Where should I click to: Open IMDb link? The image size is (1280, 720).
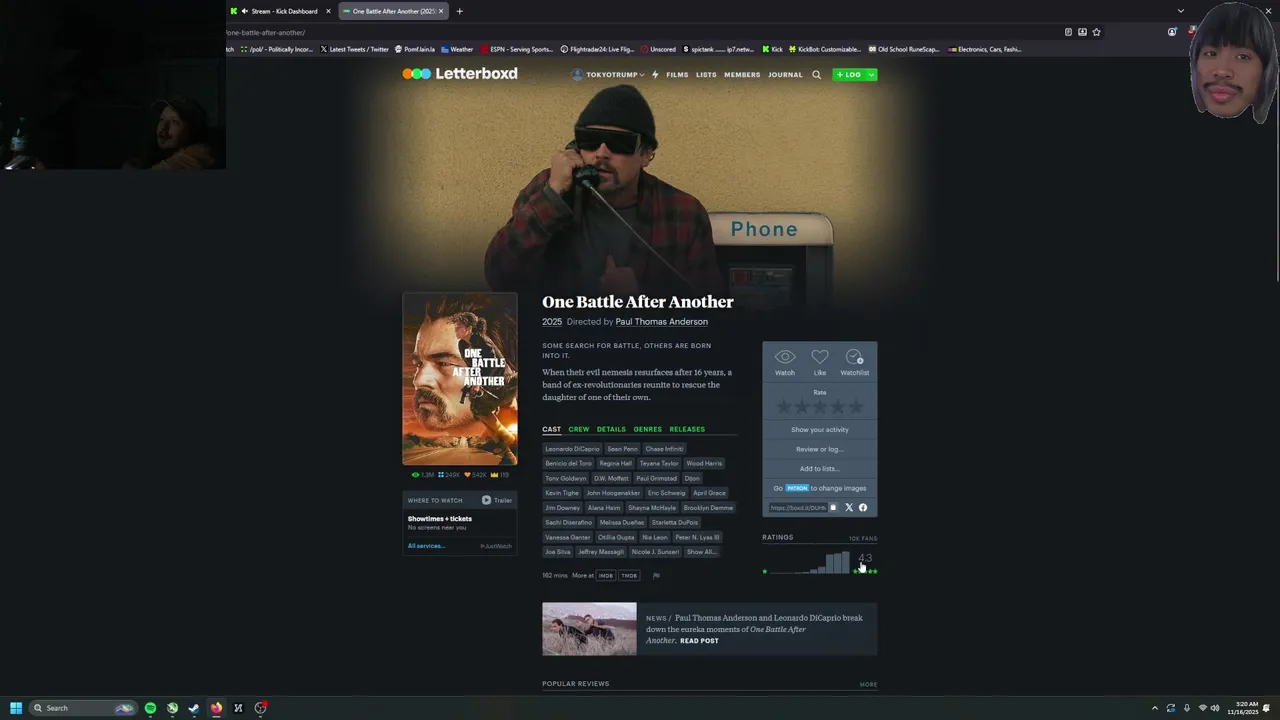tap(606, 576)
